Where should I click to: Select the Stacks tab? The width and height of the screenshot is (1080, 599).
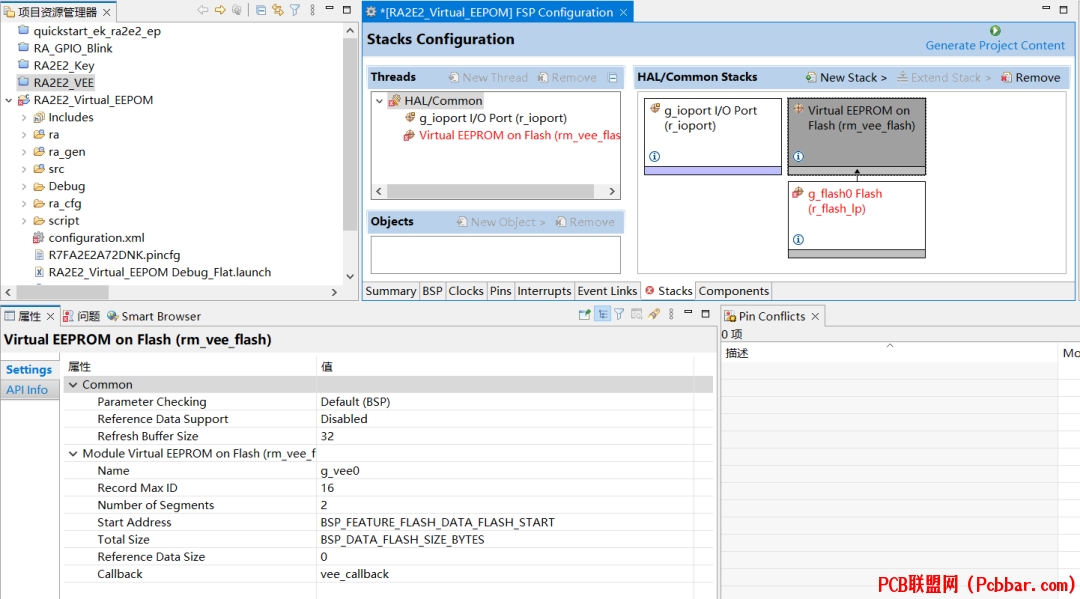coord(668,291)
